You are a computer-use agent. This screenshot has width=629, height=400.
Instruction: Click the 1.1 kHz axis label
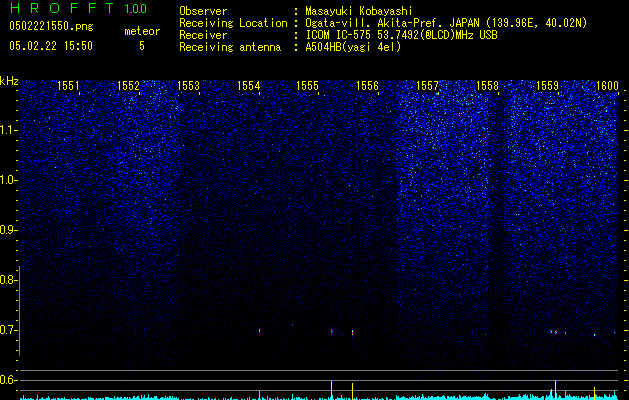[7, 130]
